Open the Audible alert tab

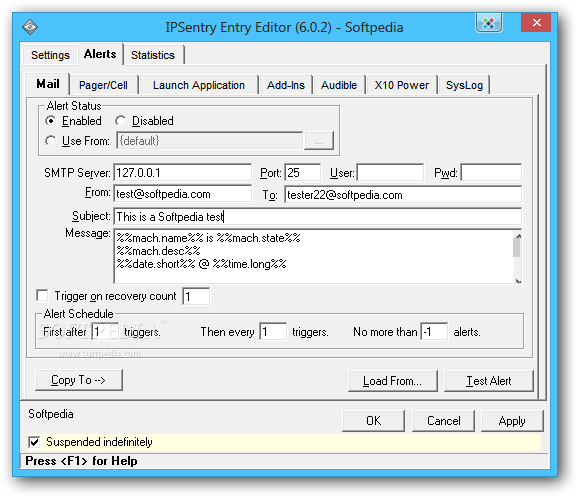(339, 85)
